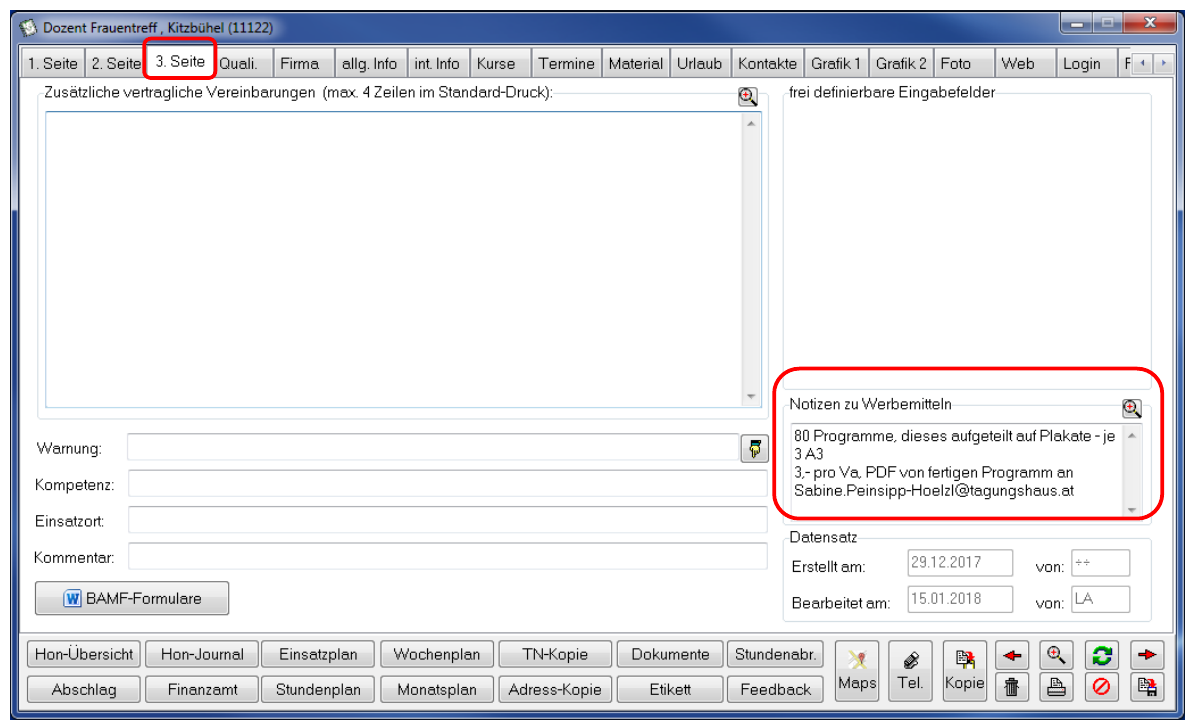Click into the Einsatzort input field
This screenshot has width=1194, height=728.
tap(448, 520)
